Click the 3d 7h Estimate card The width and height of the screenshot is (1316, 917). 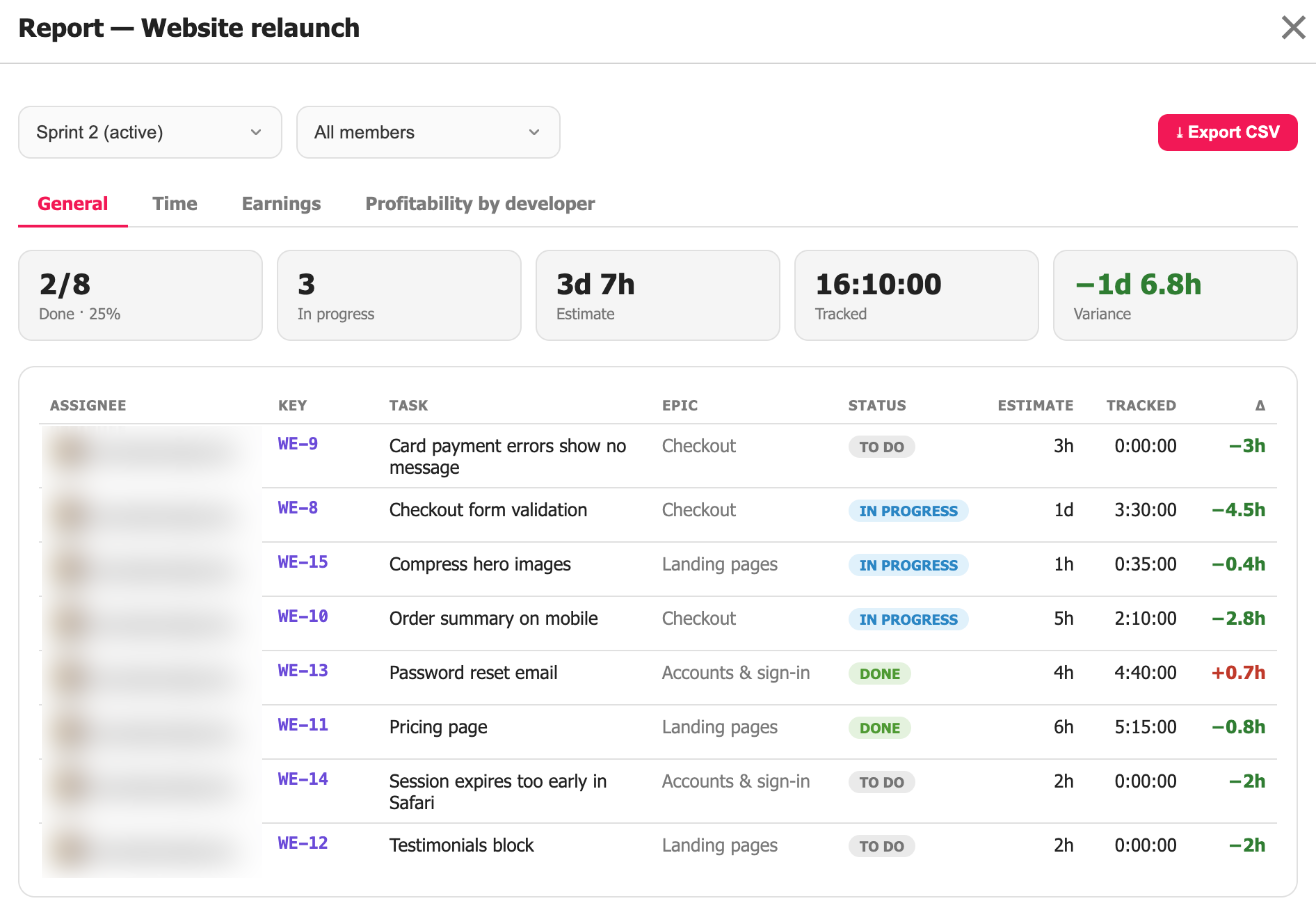pyautogui.click(x=658, y=295)
